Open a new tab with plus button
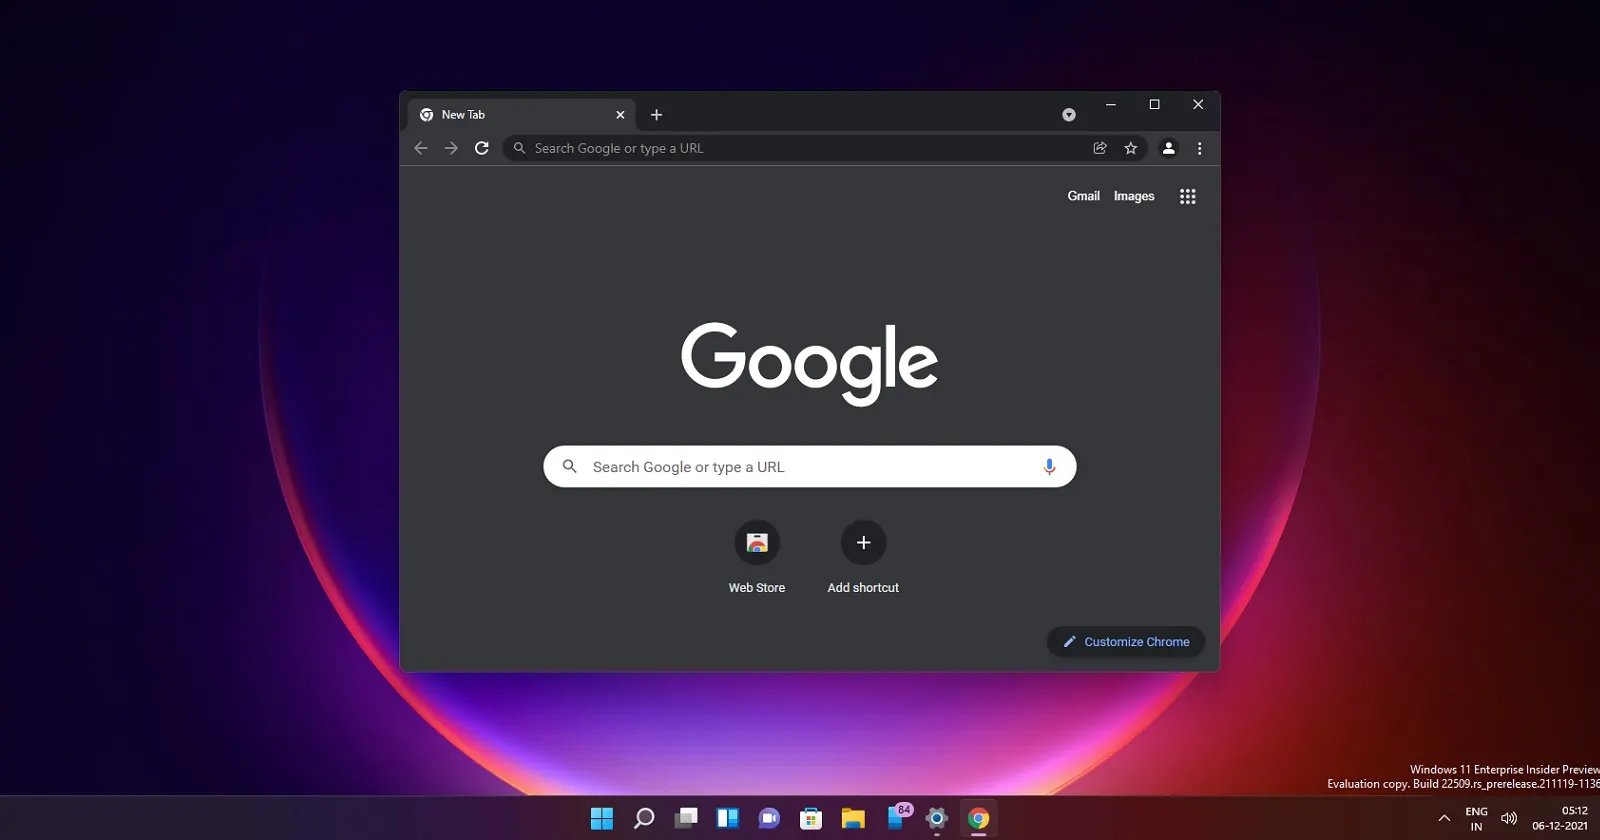 (656, 115)
